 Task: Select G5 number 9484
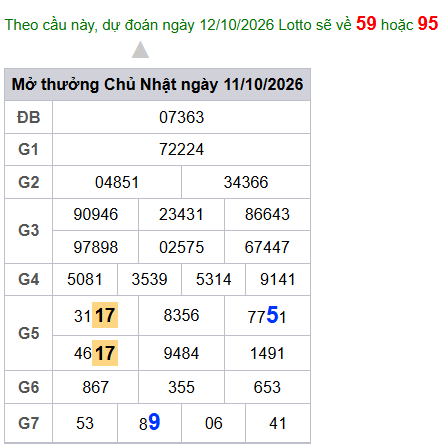pos(181,353)
